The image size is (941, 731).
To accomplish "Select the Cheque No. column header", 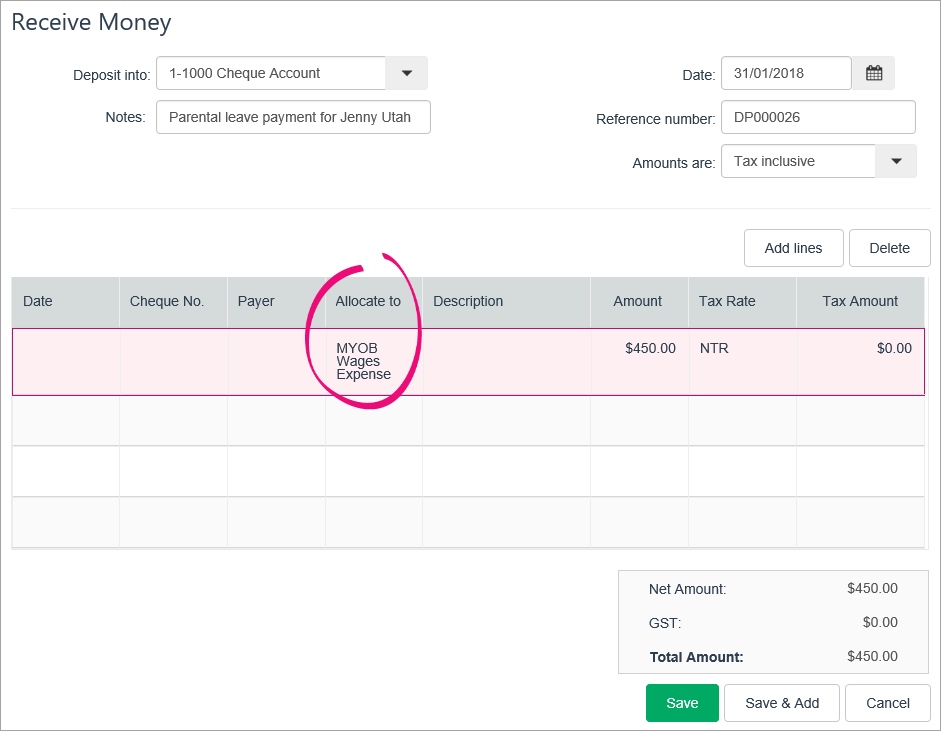I will 167,301.
